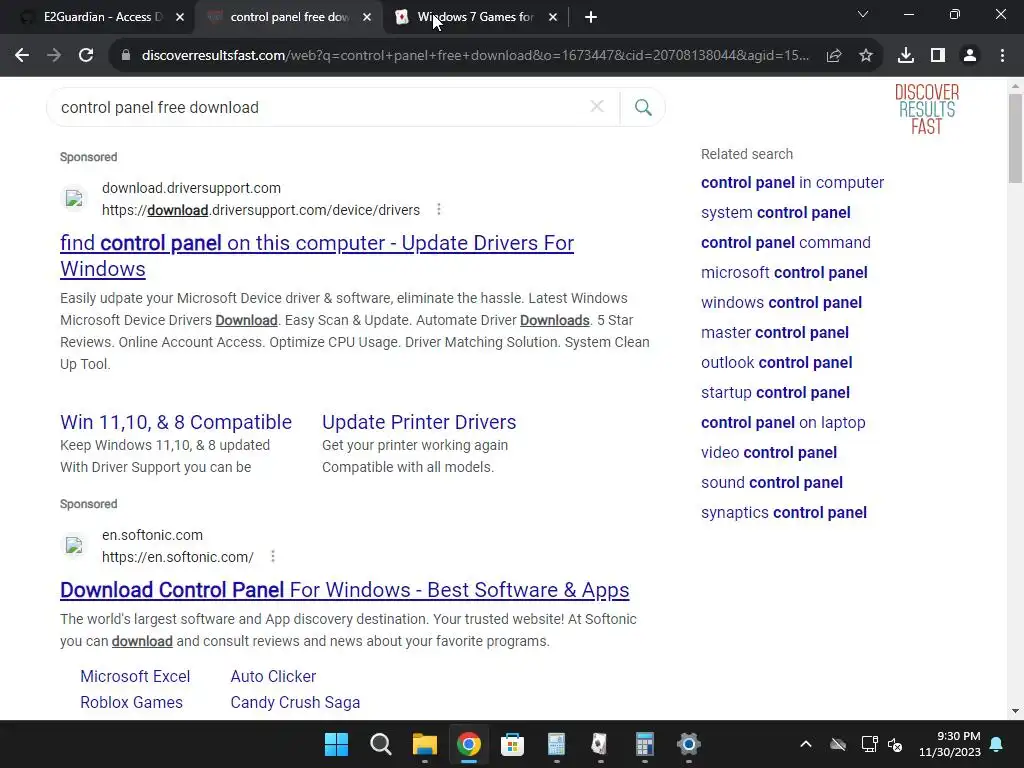Select related search 'outlook control panel'
1024x768 pixels.
point(776,362)
